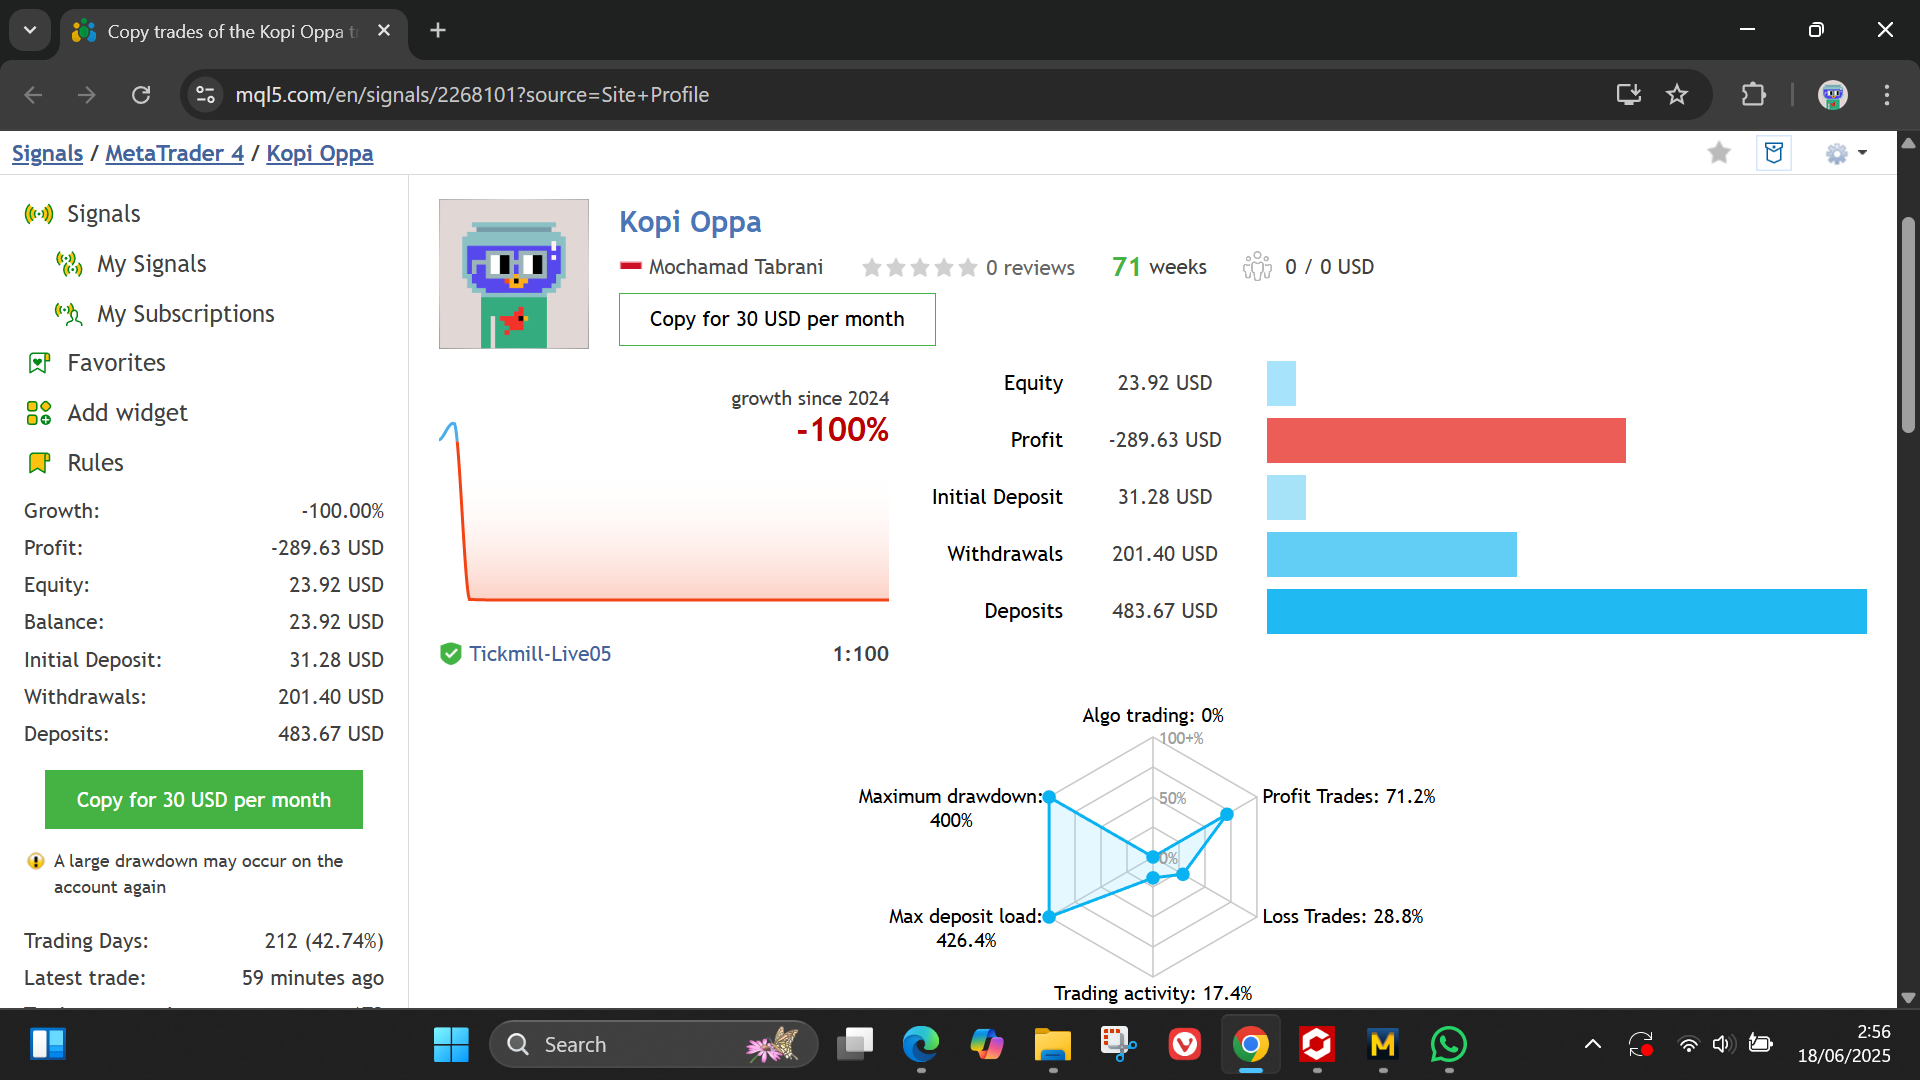
Task: Open Add widget in the sidebar
Action: pyautogui.click(x=127, y=413)
